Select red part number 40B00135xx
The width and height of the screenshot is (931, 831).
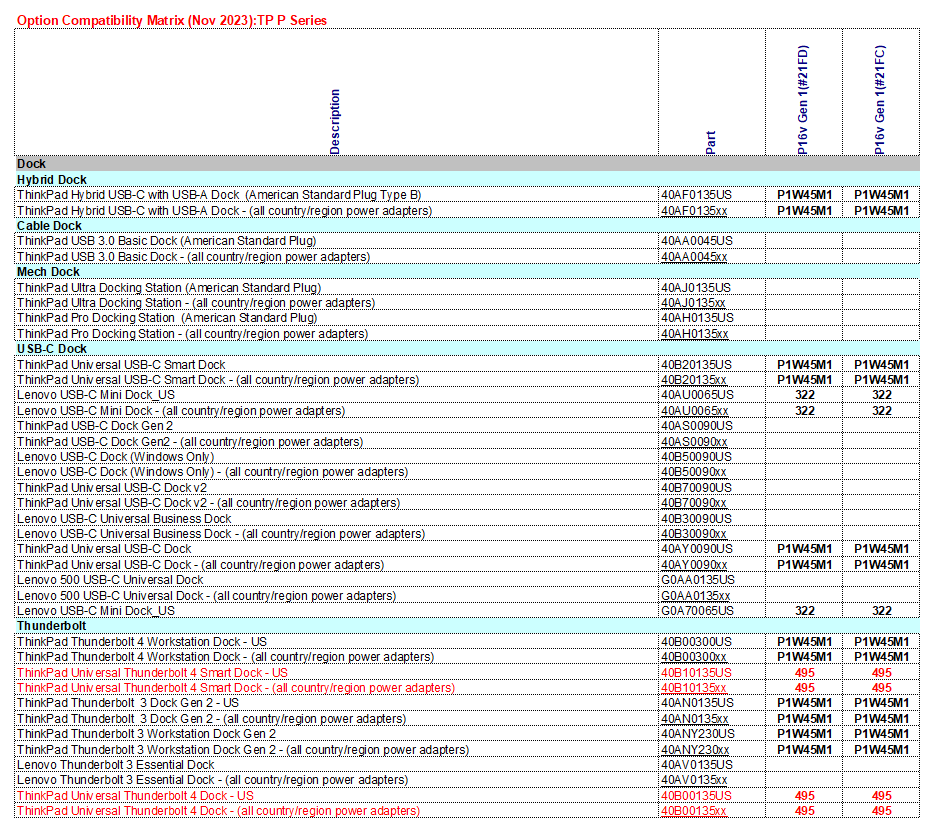tap(694, 811)
